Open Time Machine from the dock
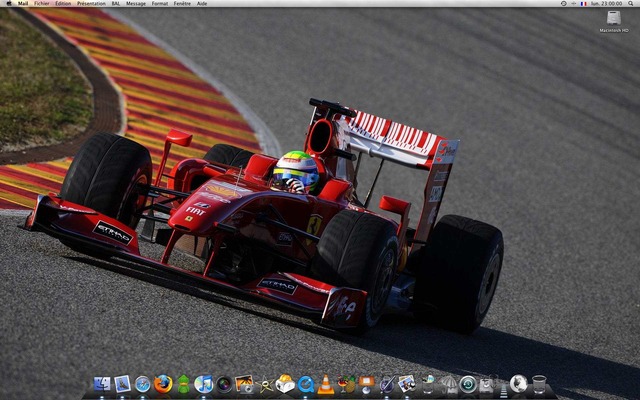This screenshot has width=640, height=400. point(468,384)
